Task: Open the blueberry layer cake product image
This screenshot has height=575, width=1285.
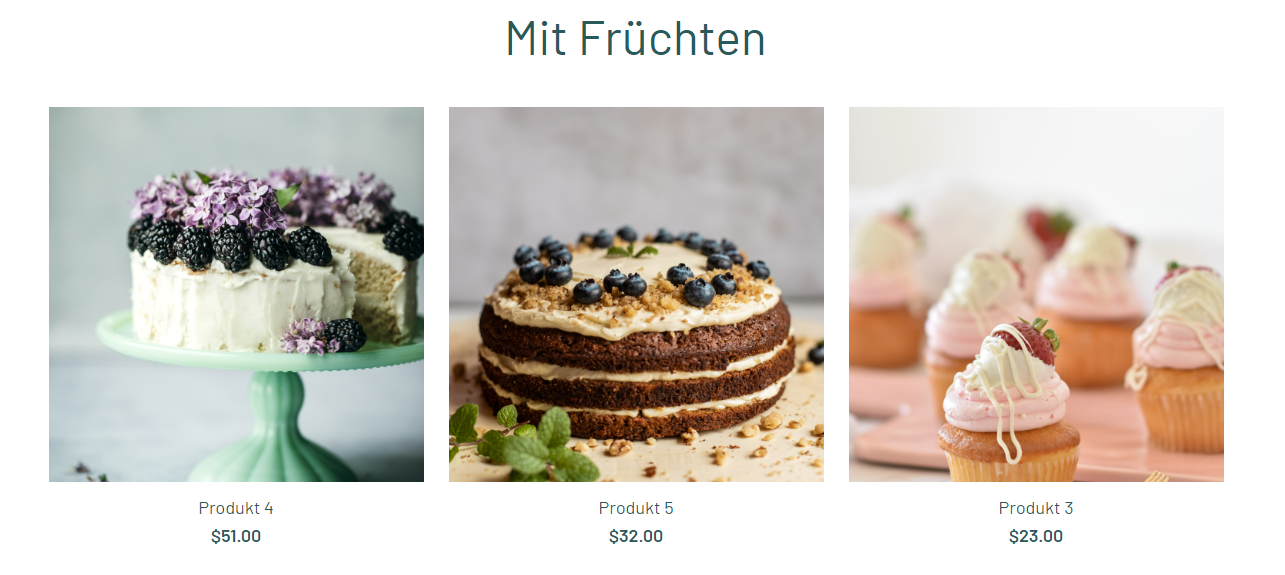Action: (636, 294)
